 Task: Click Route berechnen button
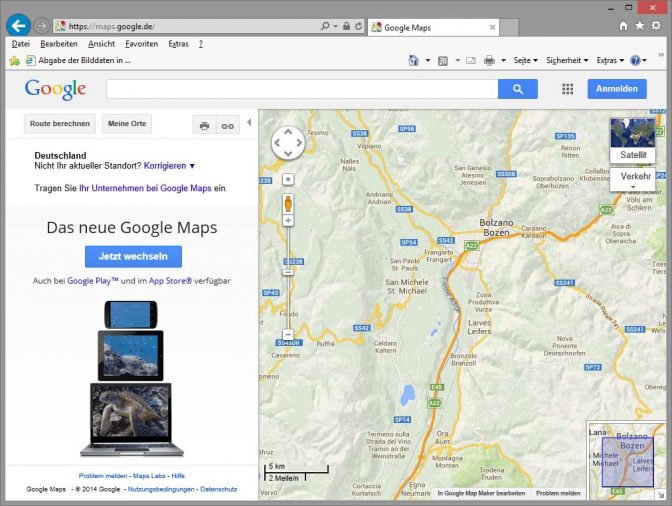[60, 124]
